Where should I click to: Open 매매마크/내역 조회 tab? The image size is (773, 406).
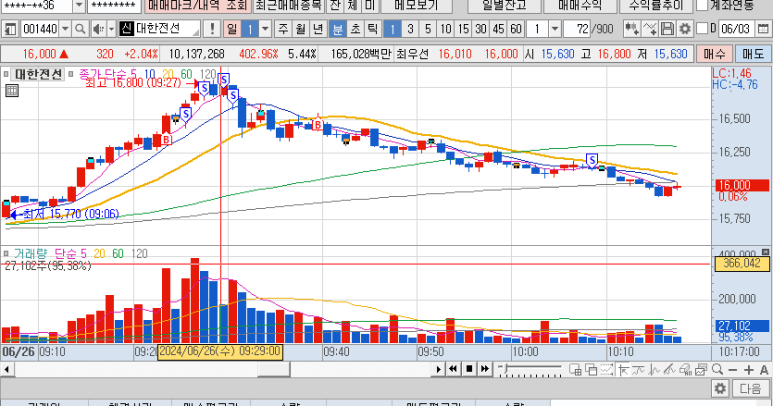pos(198,5)
